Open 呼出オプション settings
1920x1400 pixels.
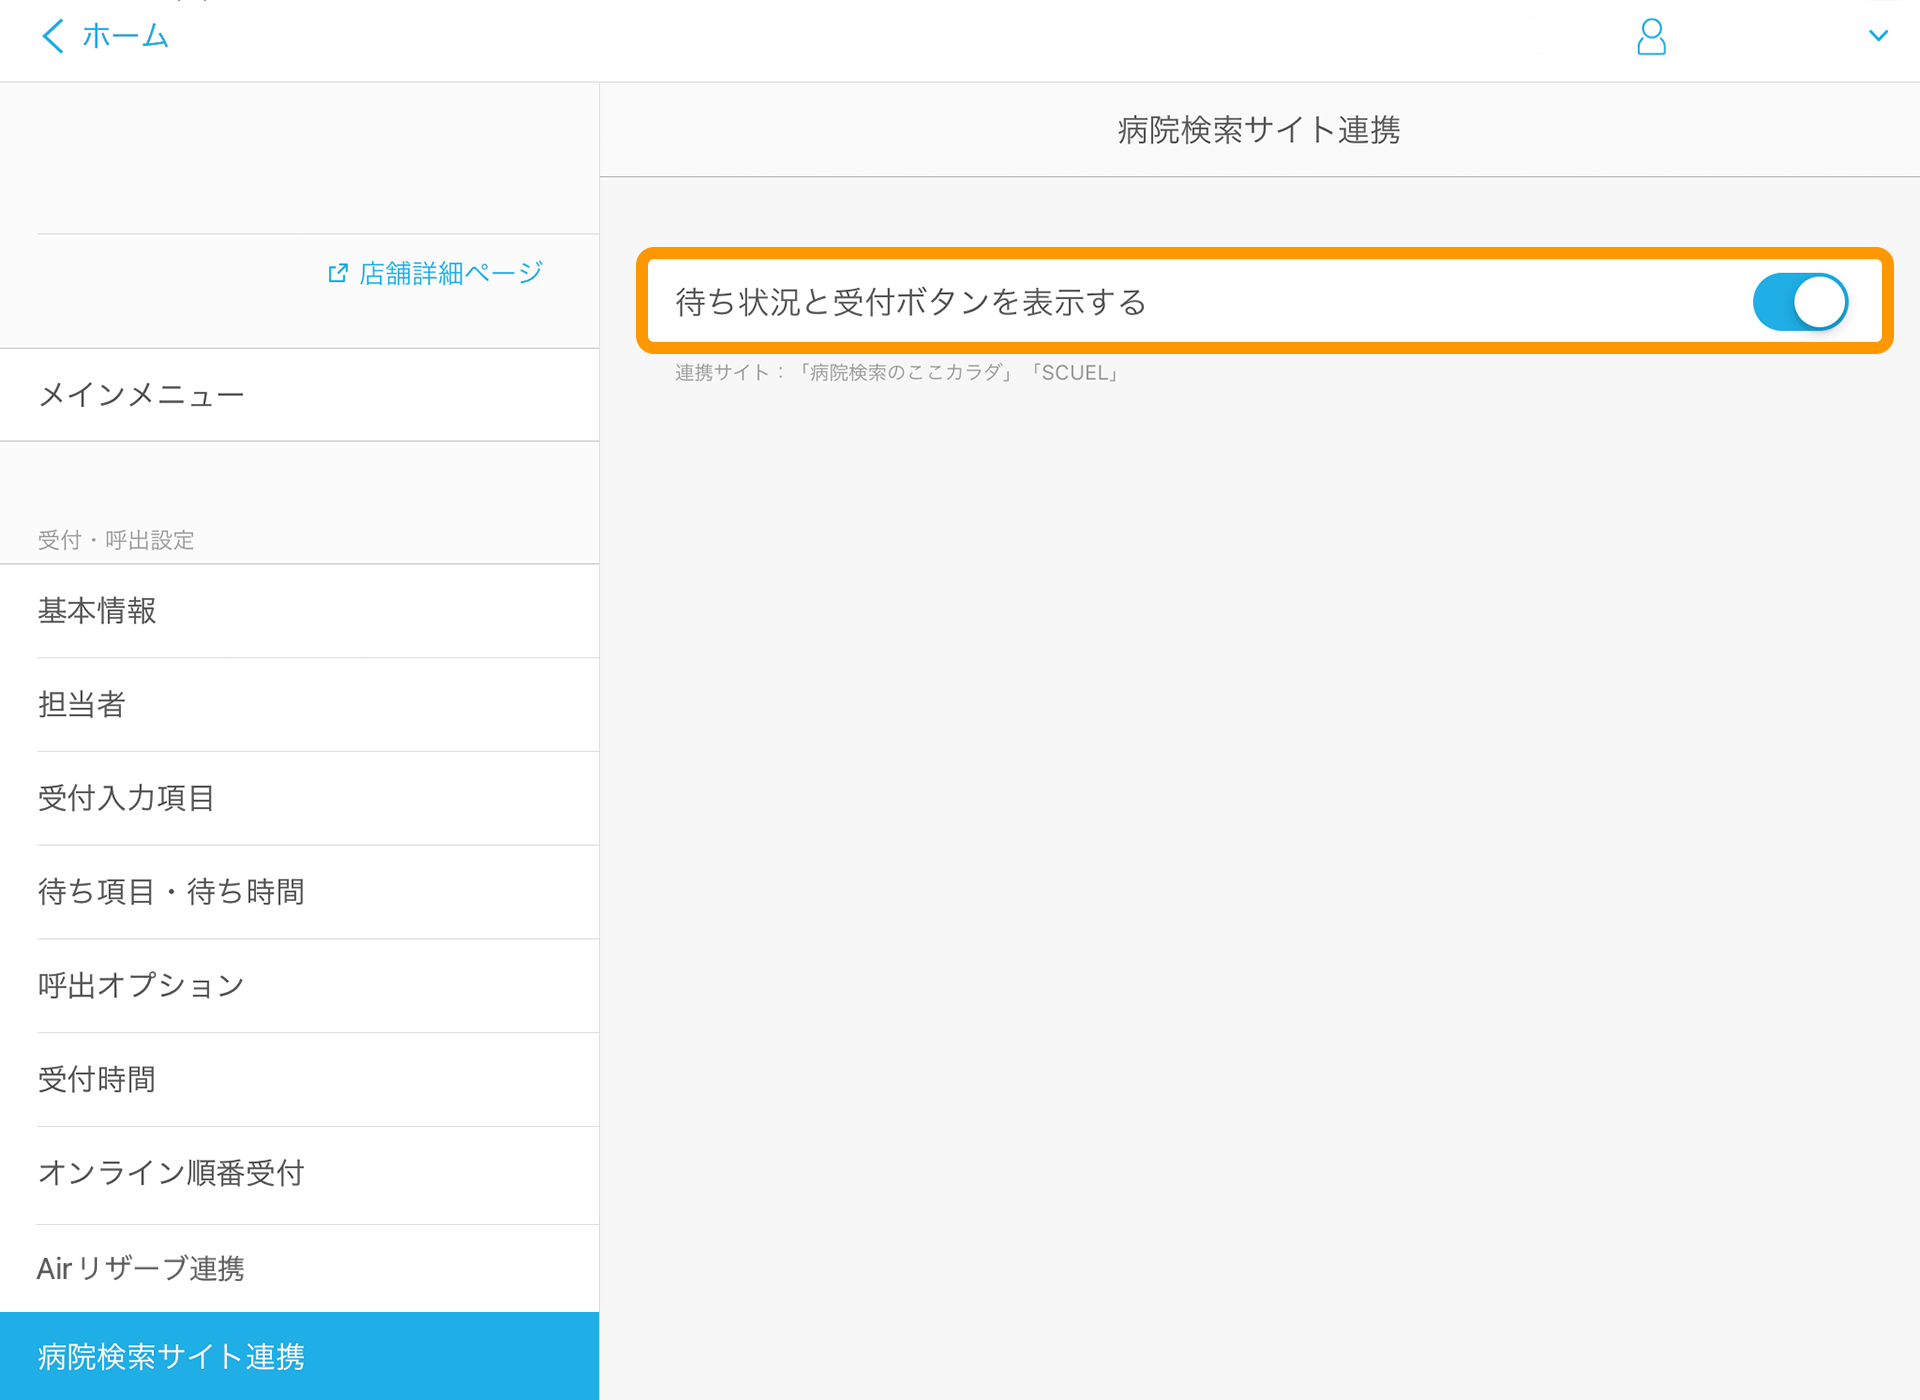coord(139,986)
